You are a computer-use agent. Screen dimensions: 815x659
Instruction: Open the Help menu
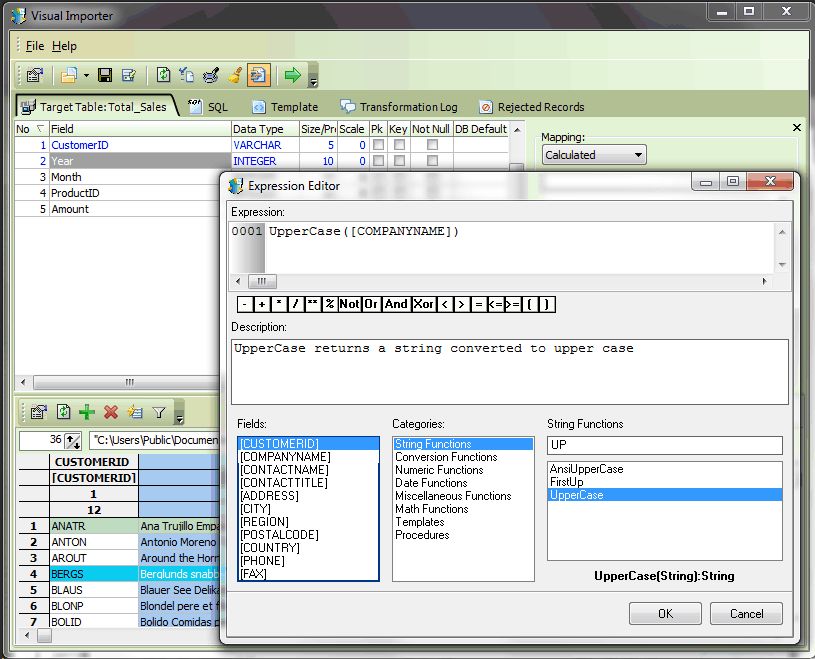[x=64, y=46]
